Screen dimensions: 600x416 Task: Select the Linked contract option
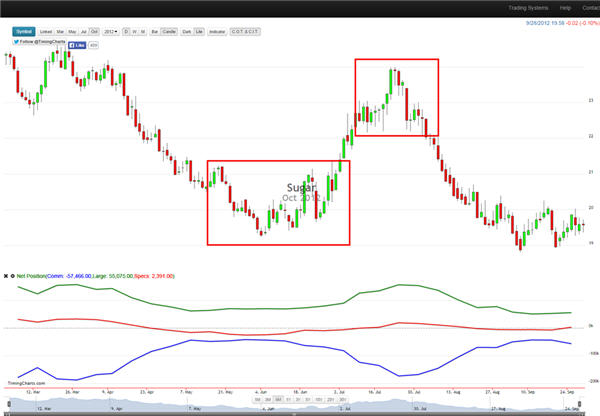coord(44,32)
